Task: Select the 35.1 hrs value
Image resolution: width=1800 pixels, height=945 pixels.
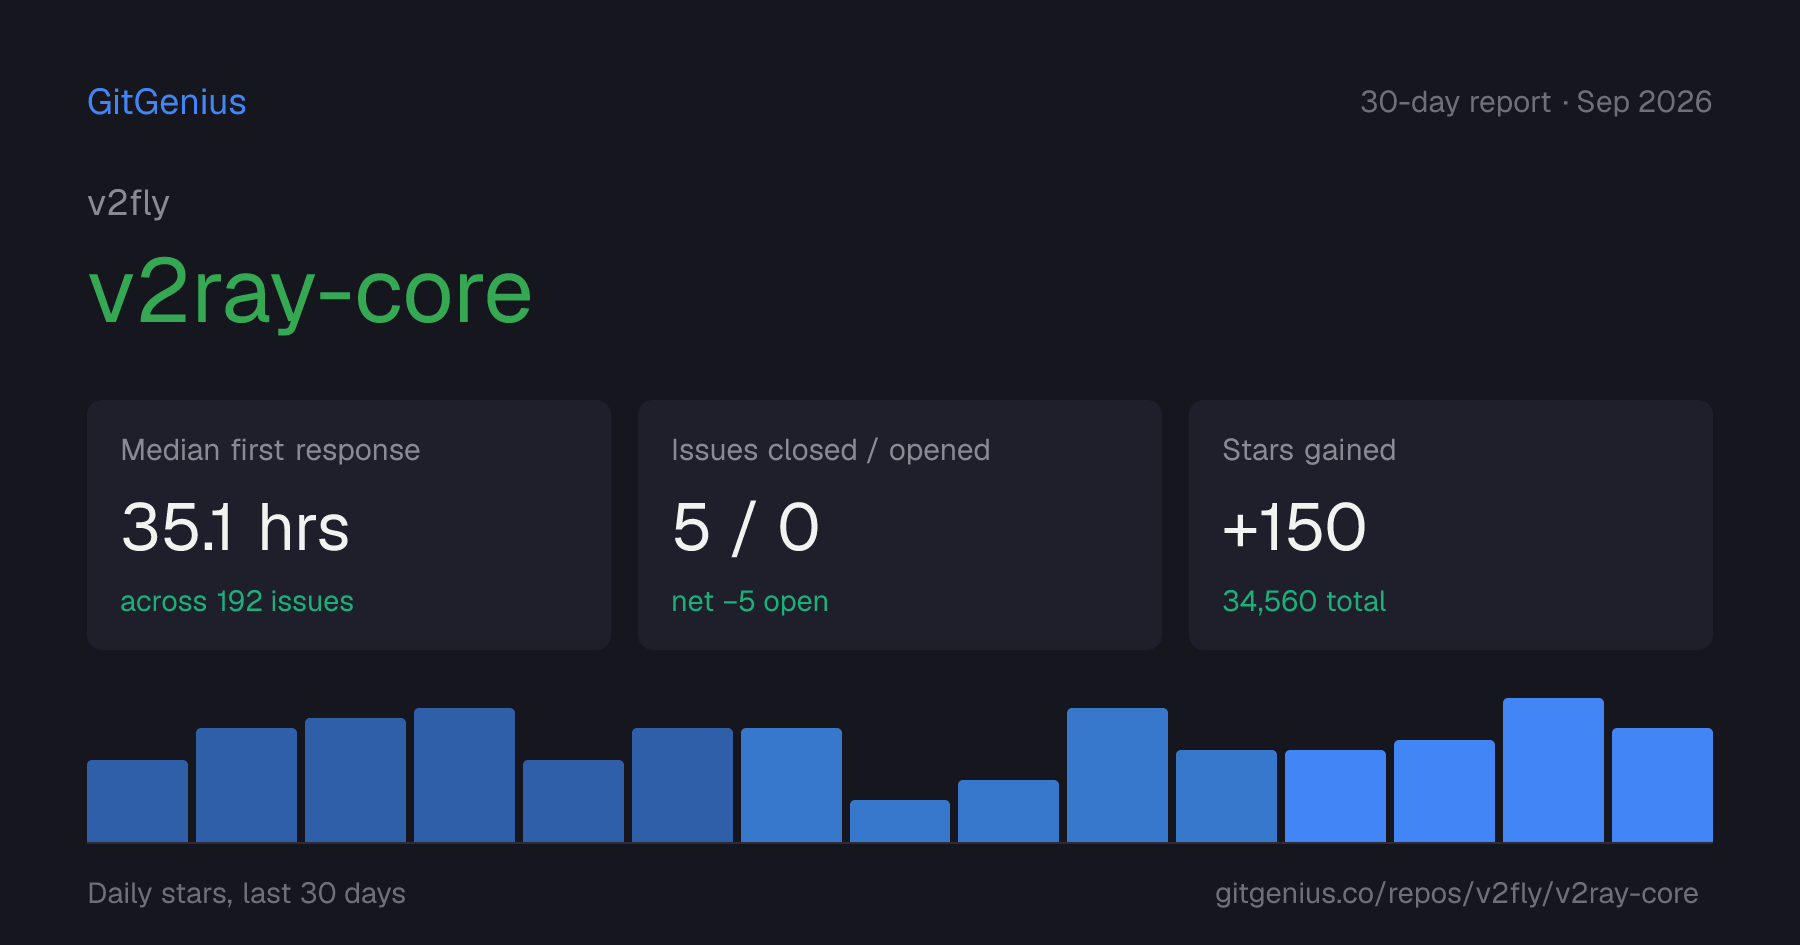Action: [x=235, y=527]
